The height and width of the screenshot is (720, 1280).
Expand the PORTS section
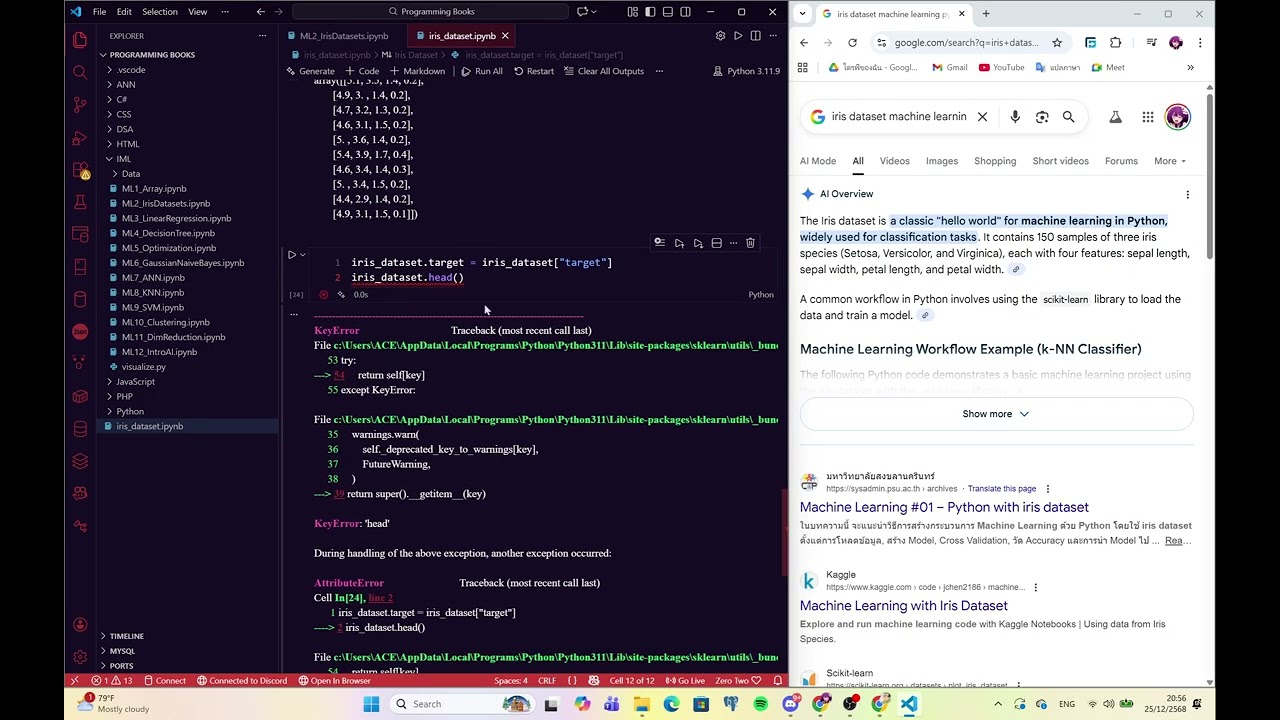click(121, 666)
